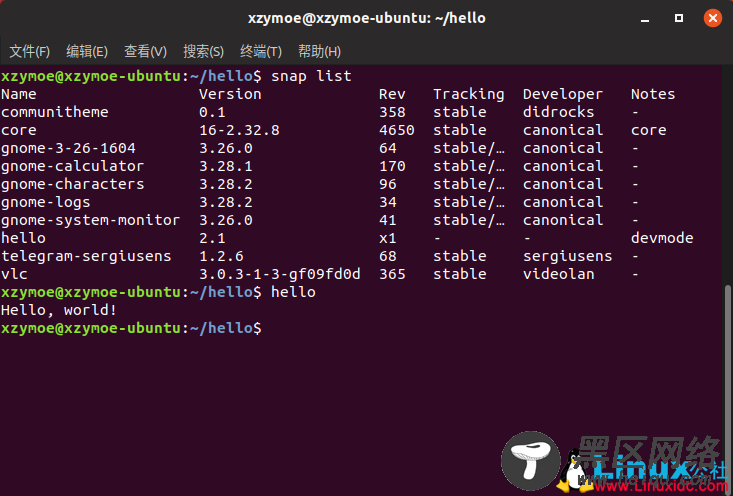
Task: Click the 'Name' column header
Action: (19, 94)
